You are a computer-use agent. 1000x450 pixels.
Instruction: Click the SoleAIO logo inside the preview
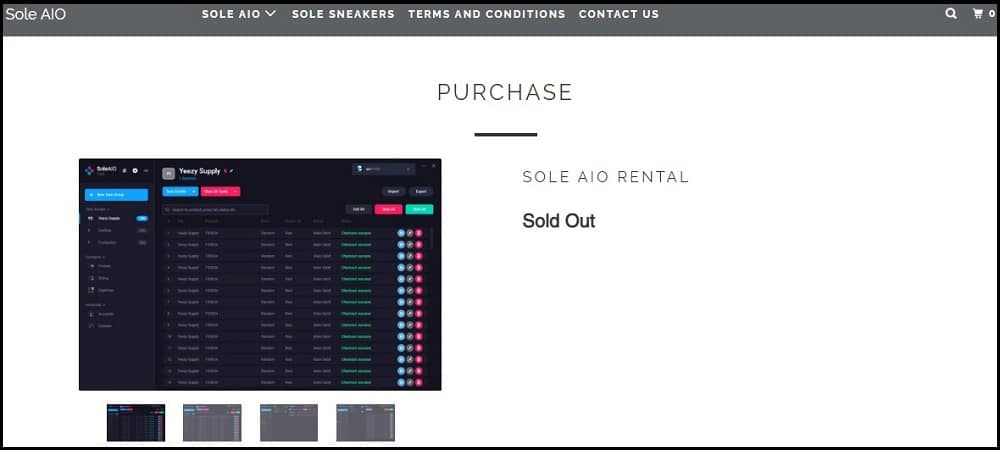[x=101, y=170]
